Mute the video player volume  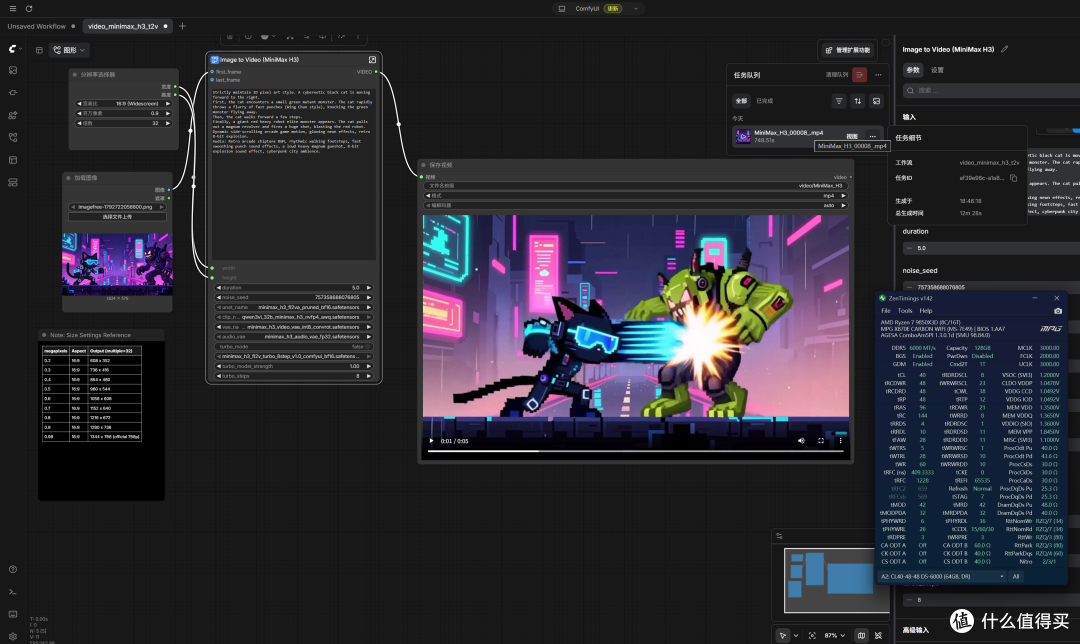tap(801, 441)
